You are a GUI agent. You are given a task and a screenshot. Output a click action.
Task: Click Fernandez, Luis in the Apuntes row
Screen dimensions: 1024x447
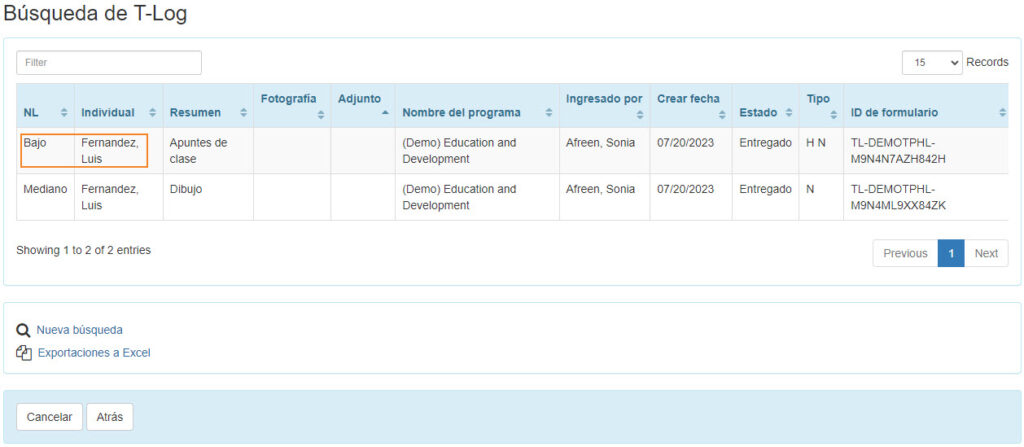tap(110, 150)
